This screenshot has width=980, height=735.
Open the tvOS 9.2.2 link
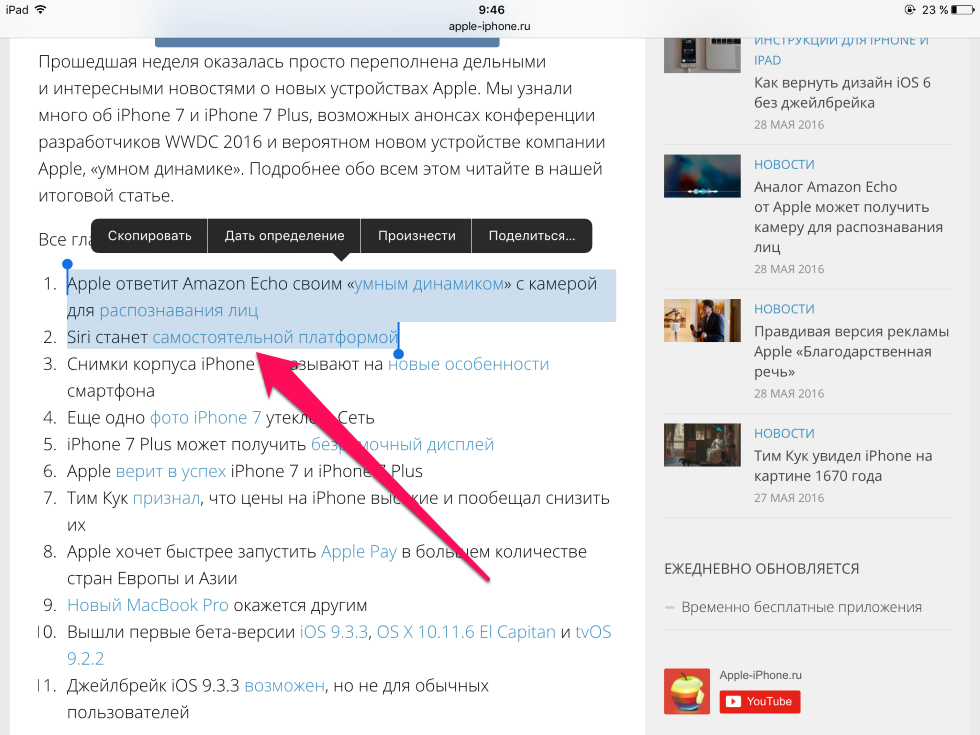[593, 632]
